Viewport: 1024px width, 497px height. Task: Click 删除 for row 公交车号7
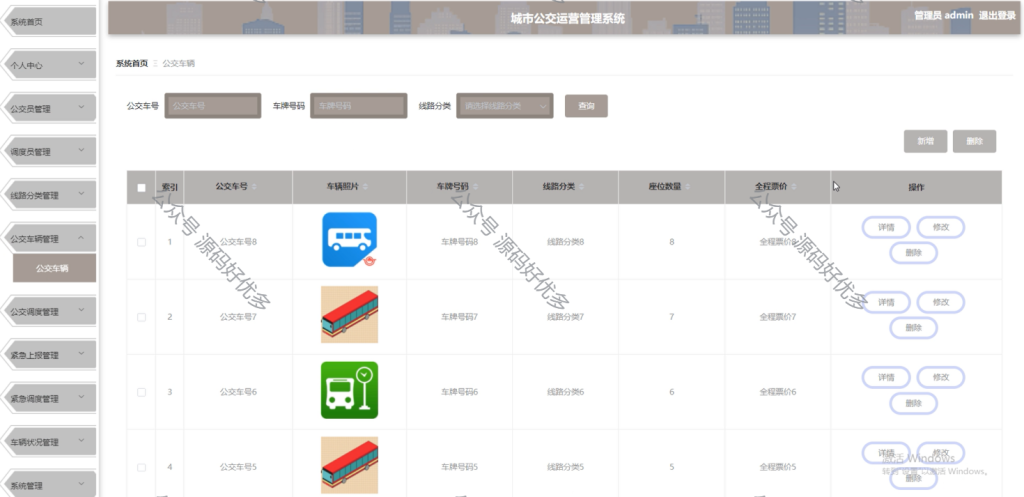(x=913, y=329)
